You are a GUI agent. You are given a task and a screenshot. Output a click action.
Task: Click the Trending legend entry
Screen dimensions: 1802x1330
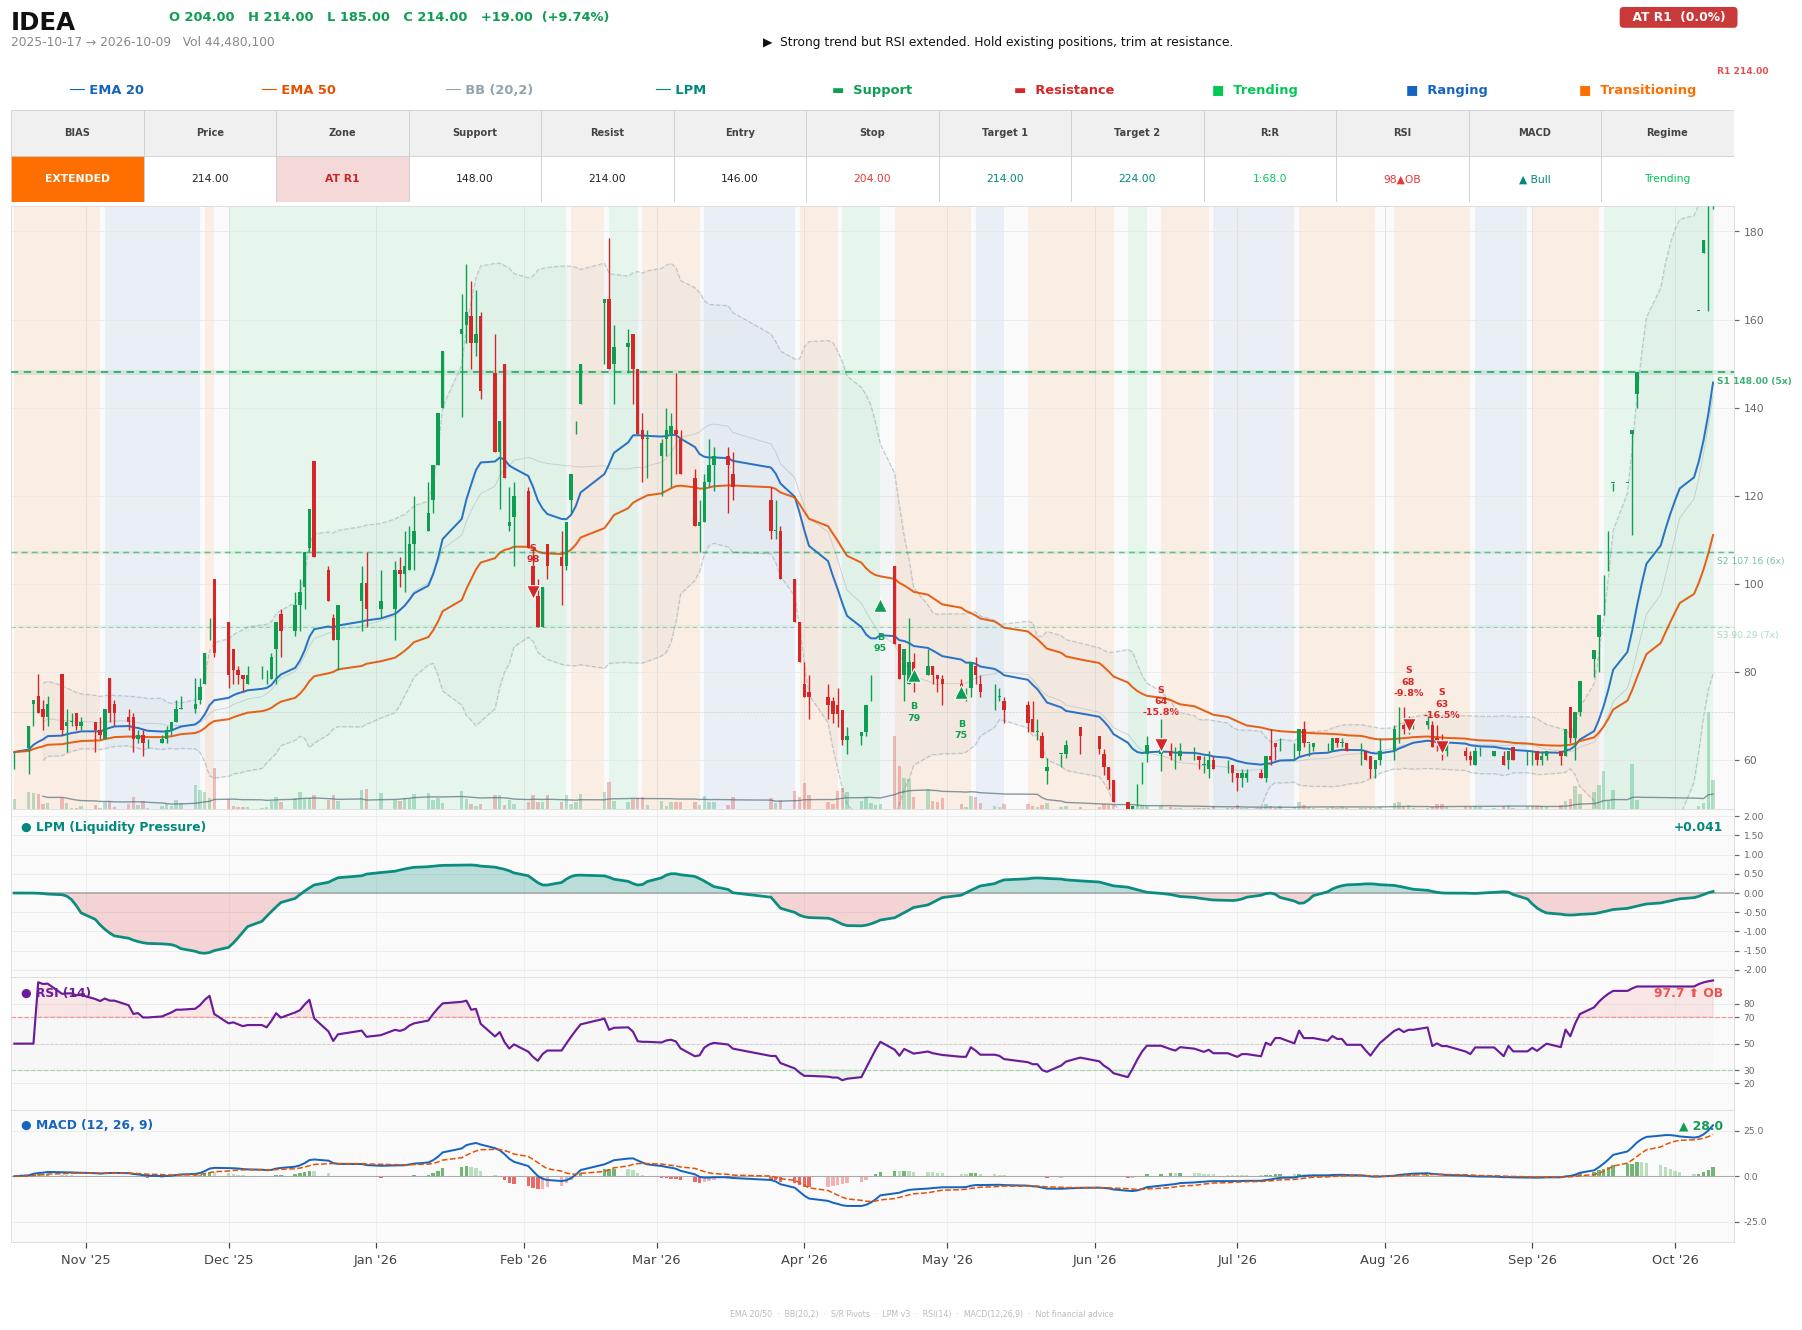tap(1255, 90)
